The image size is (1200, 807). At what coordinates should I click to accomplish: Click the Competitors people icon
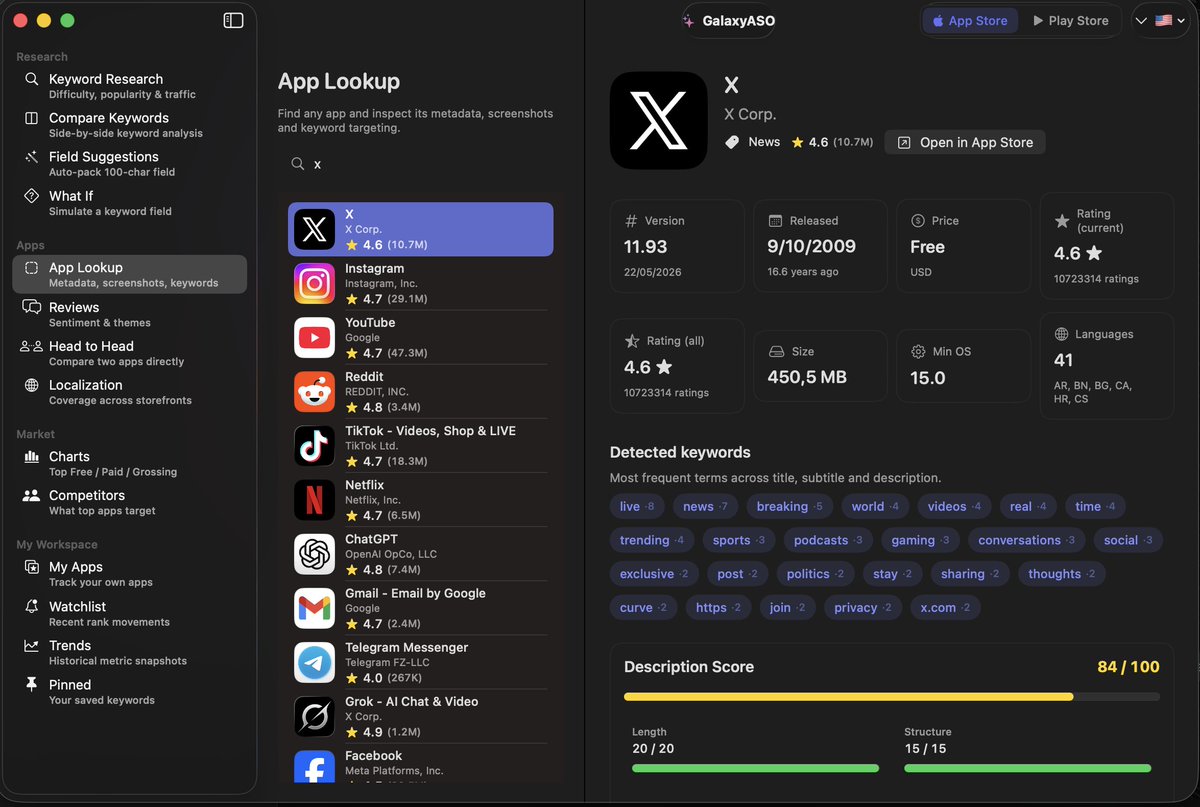(31, 495)
